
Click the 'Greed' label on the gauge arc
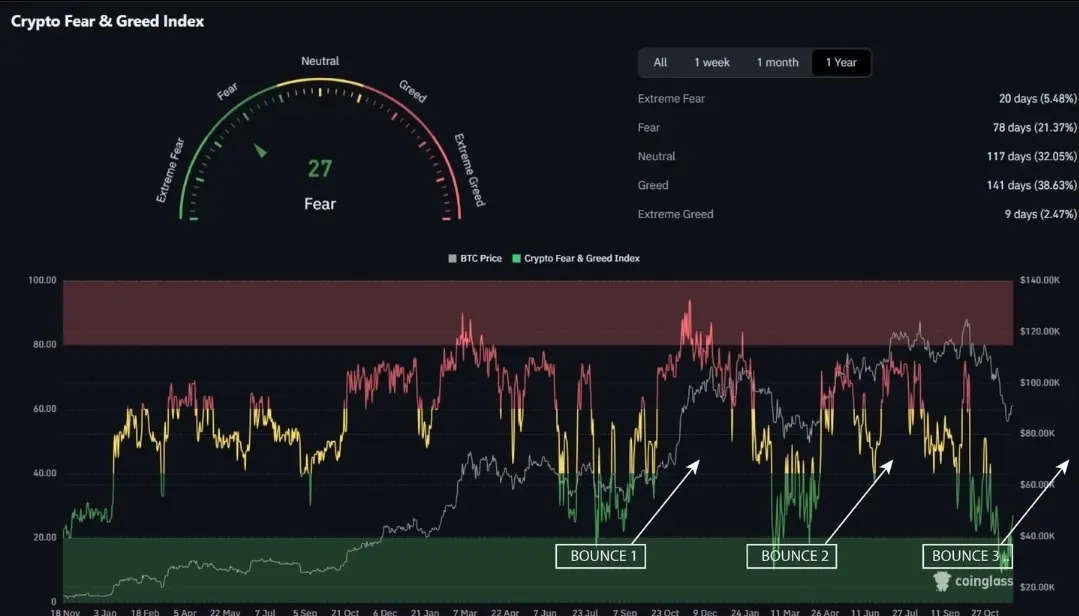412,91
